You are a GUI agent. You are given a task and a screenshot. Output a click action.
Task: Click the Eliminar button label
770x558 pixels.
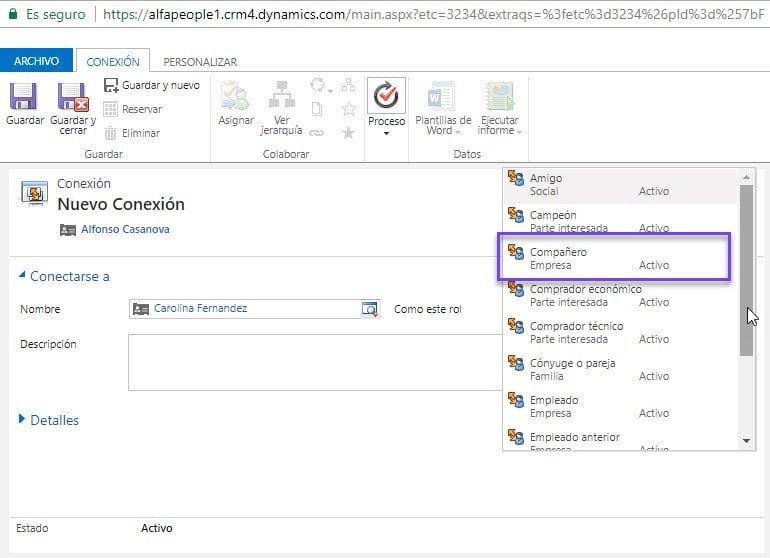140,133
